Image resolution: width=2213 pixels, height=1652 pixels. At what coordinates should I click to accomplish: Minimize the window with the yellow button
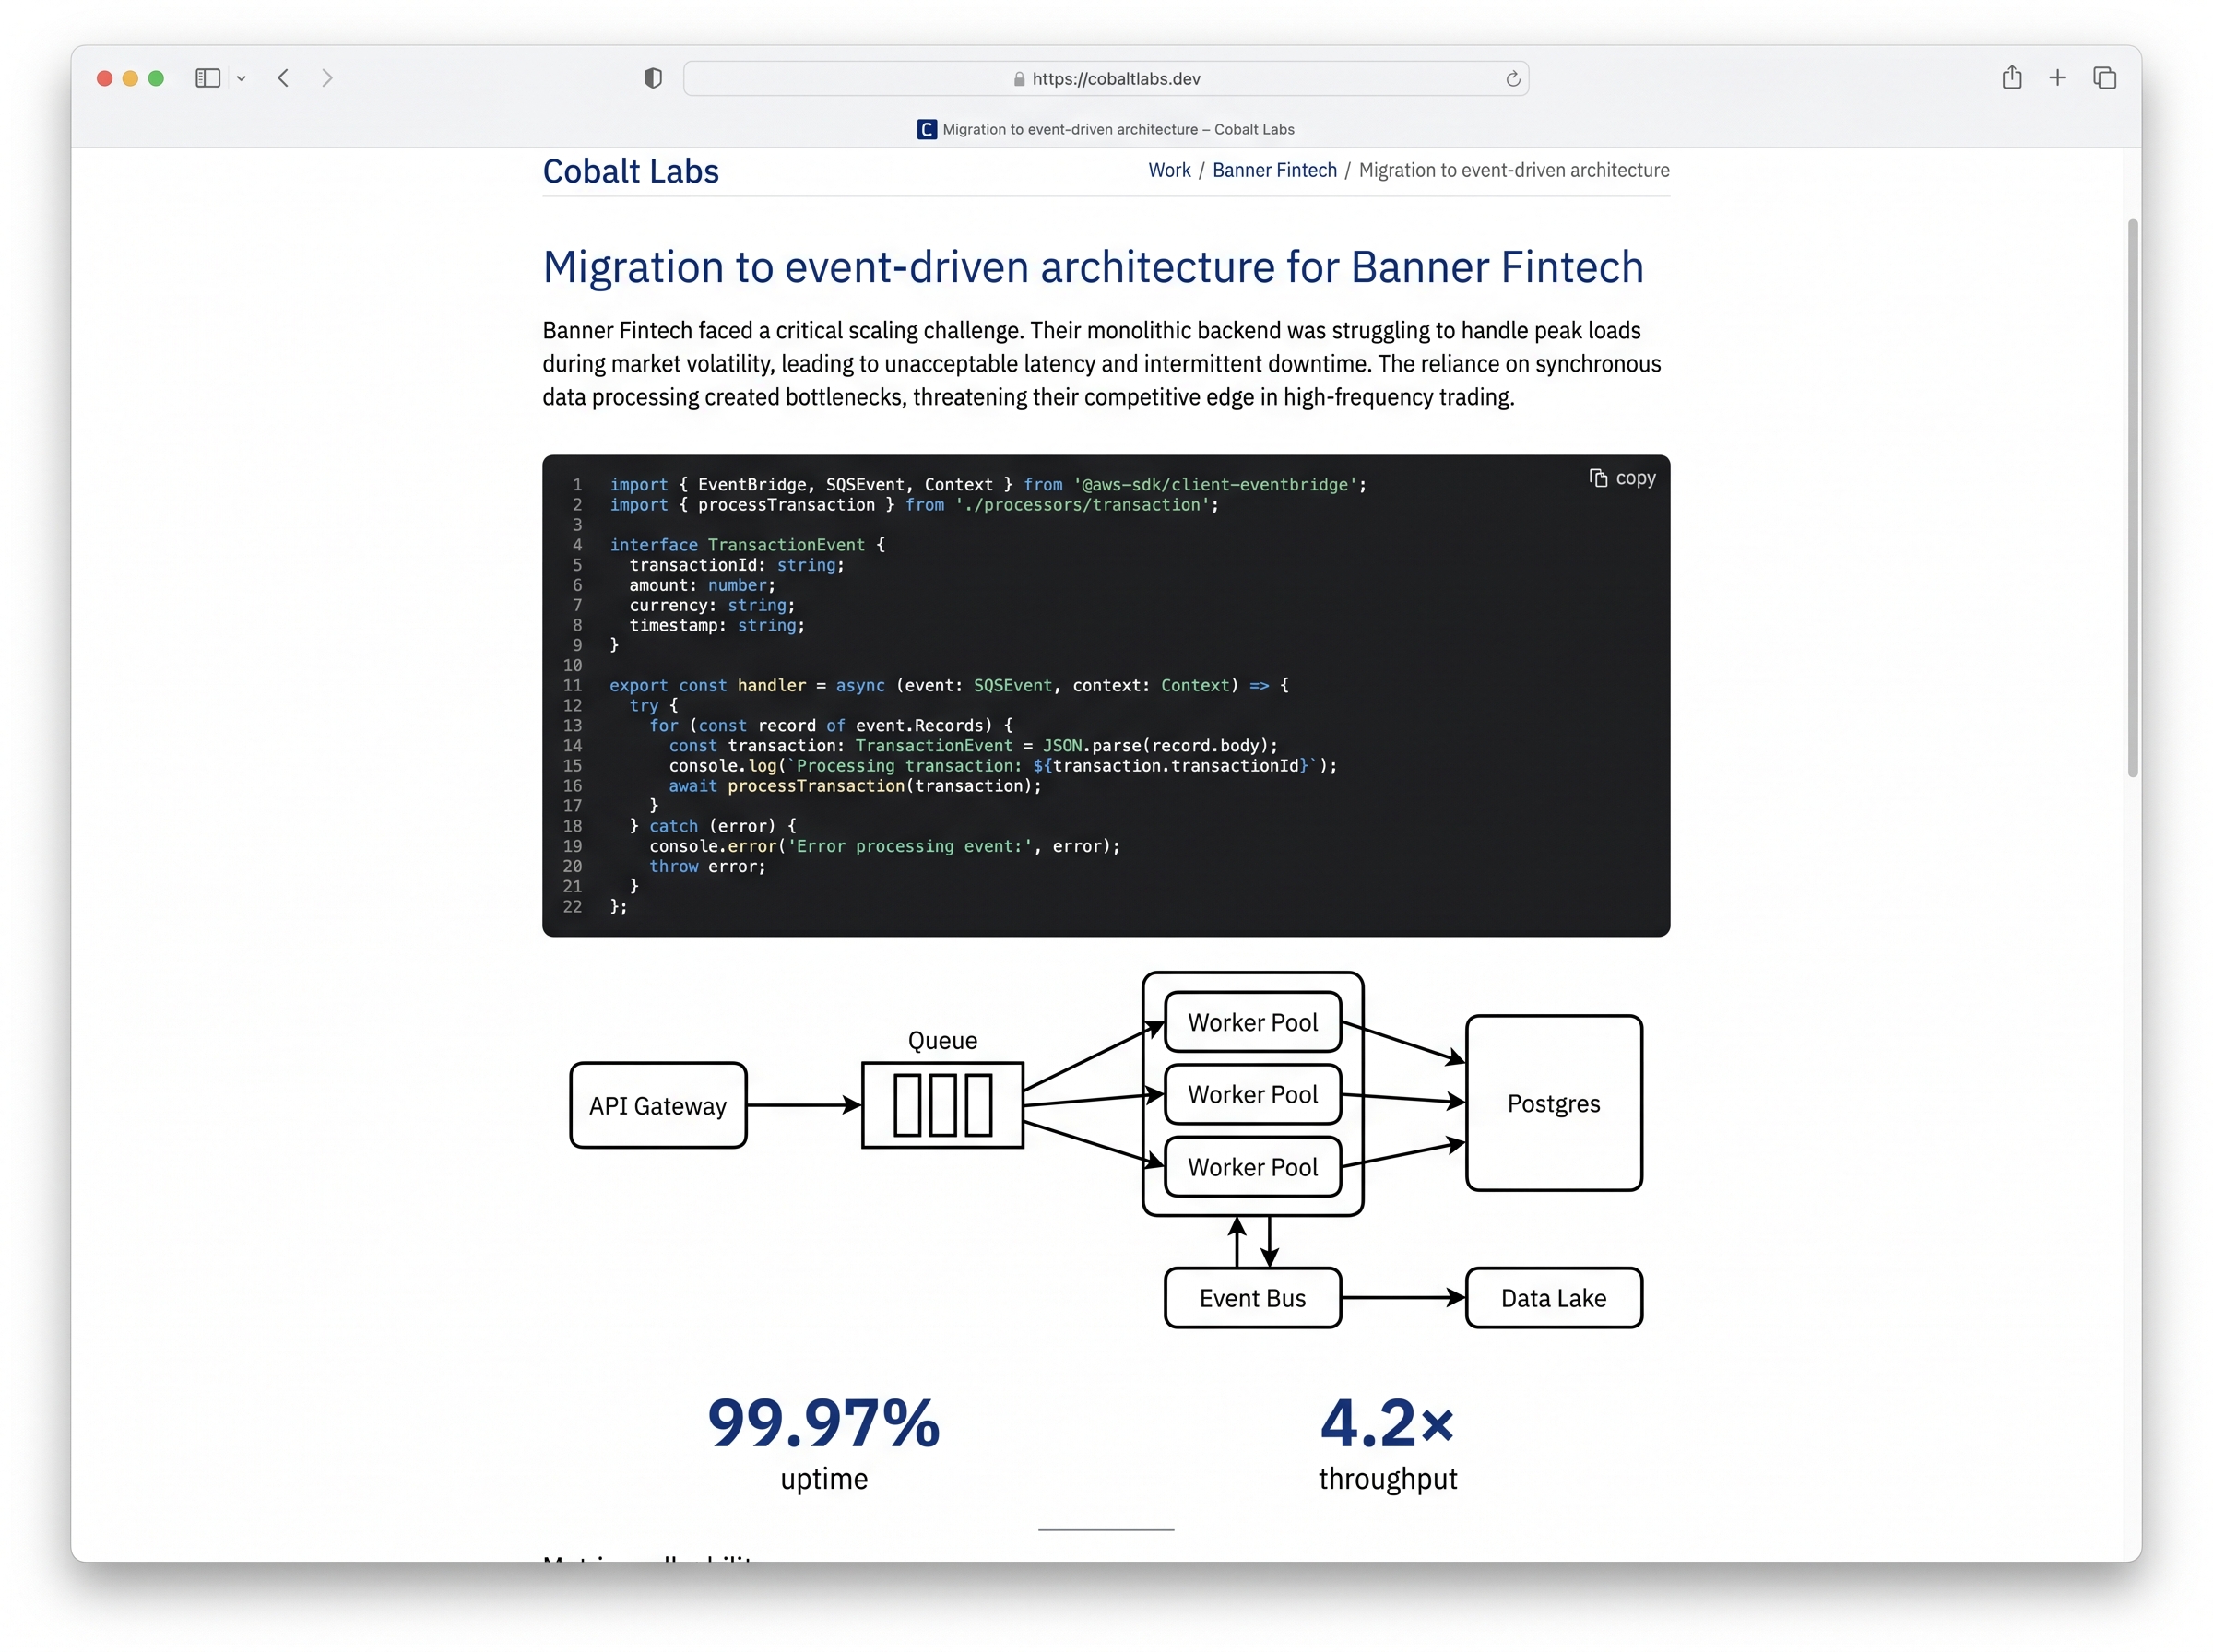coord(130,78)
